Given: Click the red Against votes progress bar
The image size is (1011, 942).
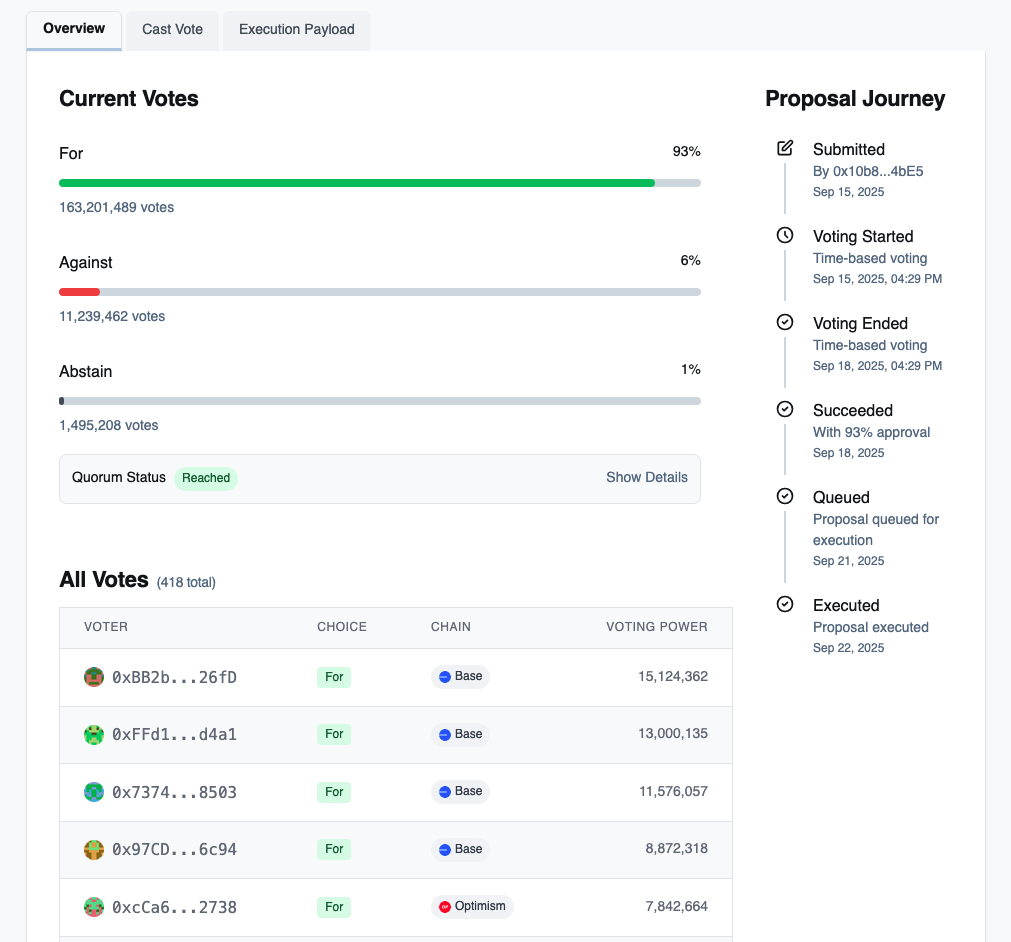Looking at the screenshot, I should point(80,292).
